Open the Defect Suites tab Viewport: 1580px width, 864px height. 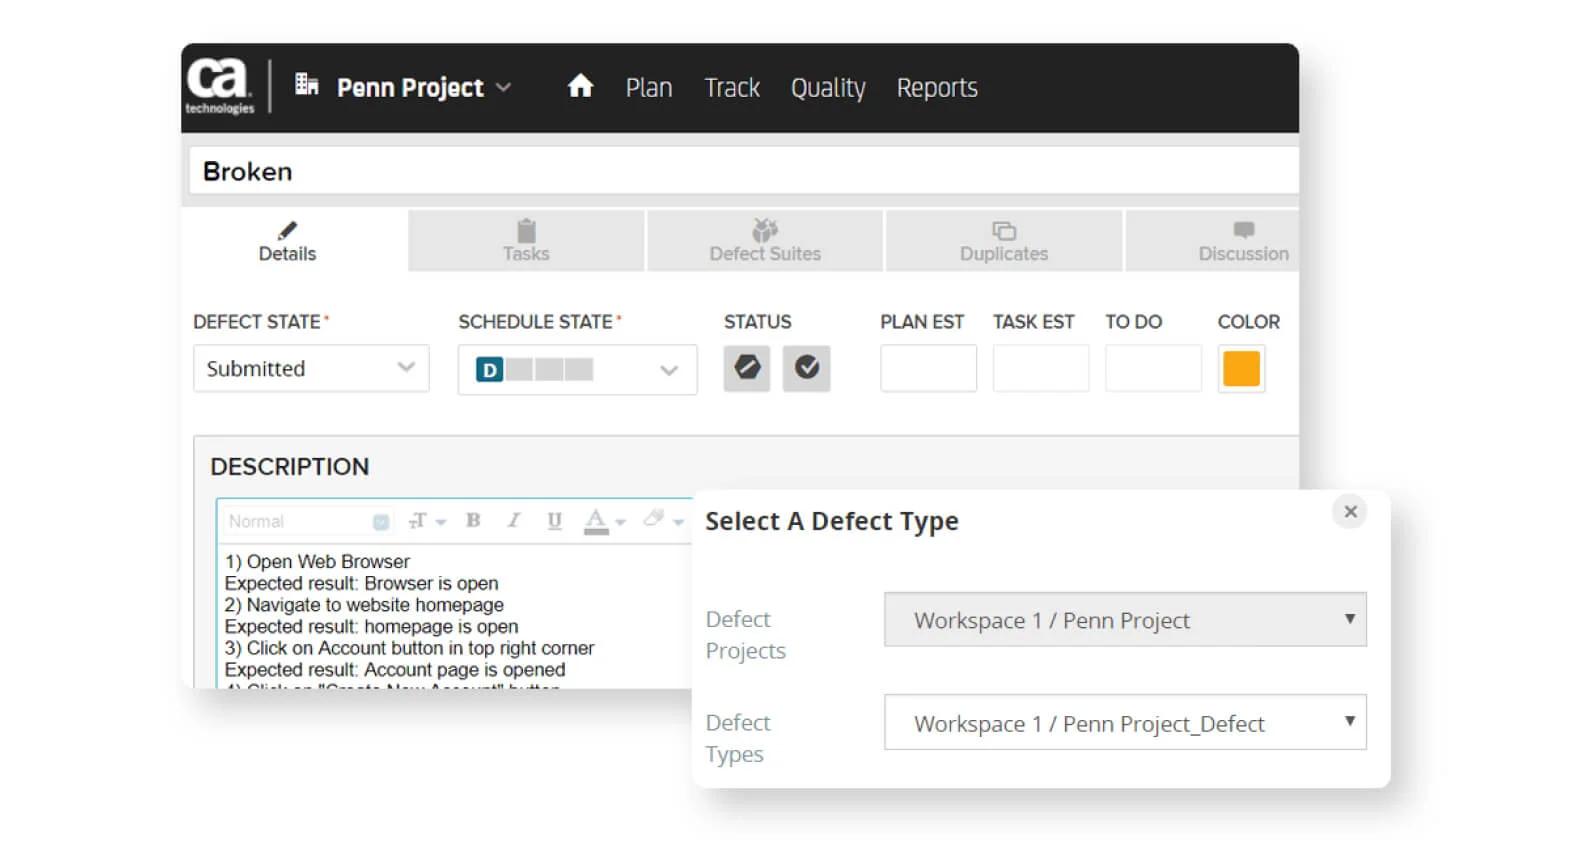point(765,241)
